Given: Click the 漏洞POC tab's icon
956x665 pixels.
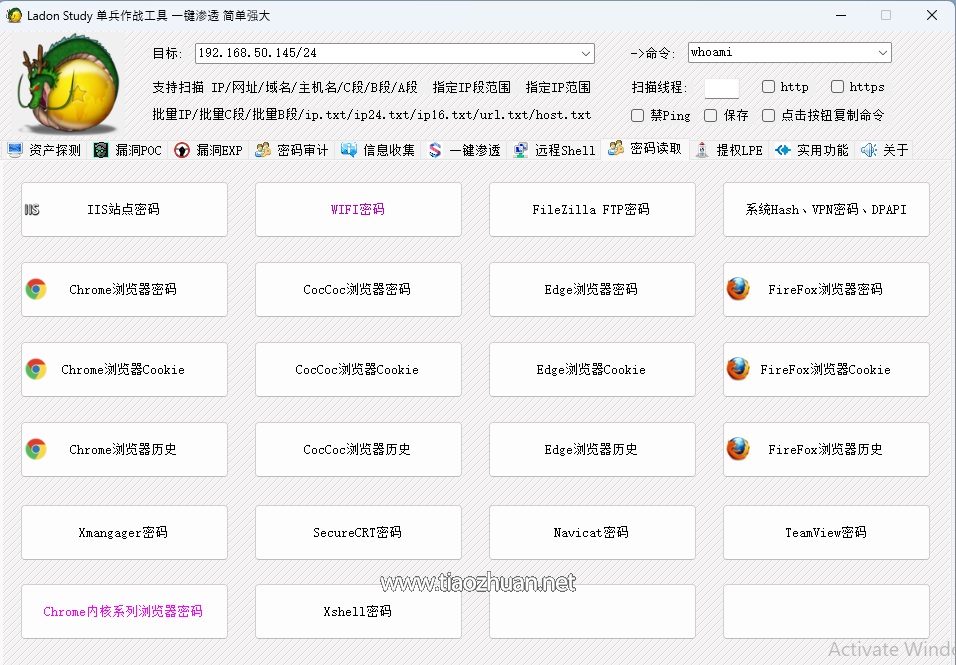Looking at the screenshot, I should click(x=101, y=150).
